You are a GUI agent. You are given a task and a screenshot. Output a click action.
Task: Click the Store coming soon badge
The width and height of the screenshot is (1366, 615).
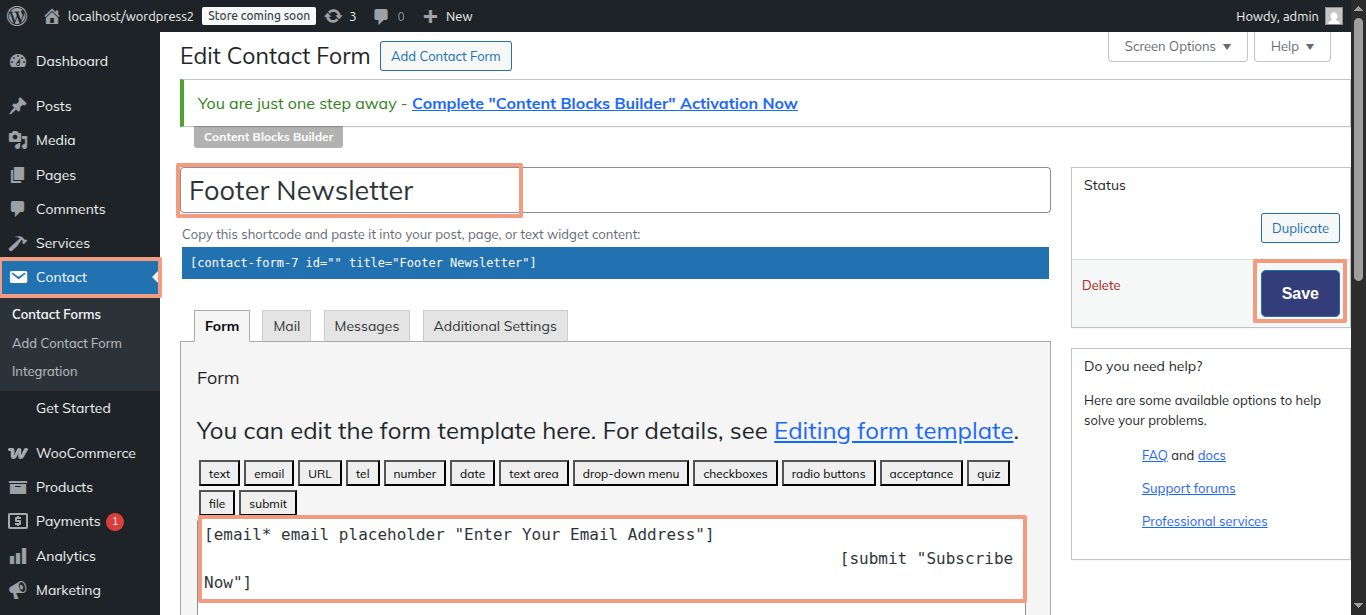259,16
